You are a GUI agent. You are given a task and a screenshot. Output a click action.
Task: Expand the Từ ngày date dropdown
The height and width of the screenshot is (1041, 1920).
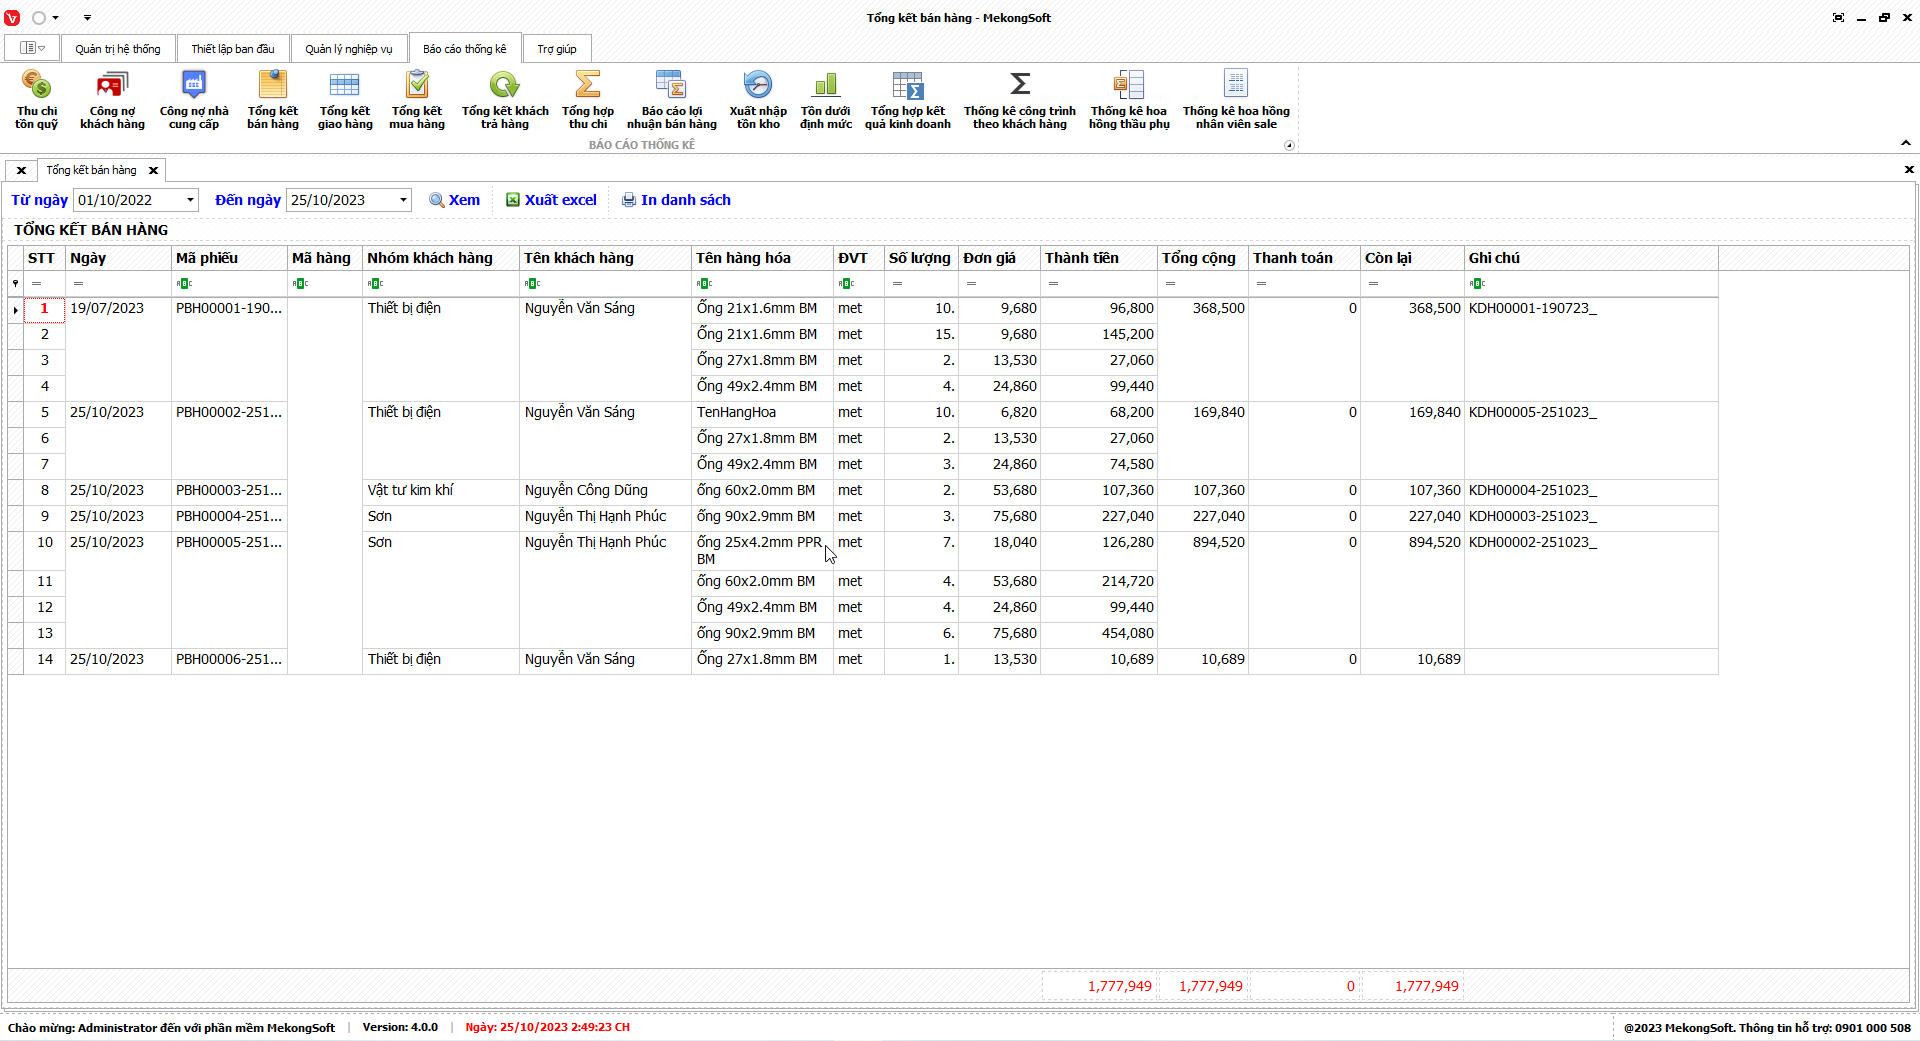coord(190,200)
